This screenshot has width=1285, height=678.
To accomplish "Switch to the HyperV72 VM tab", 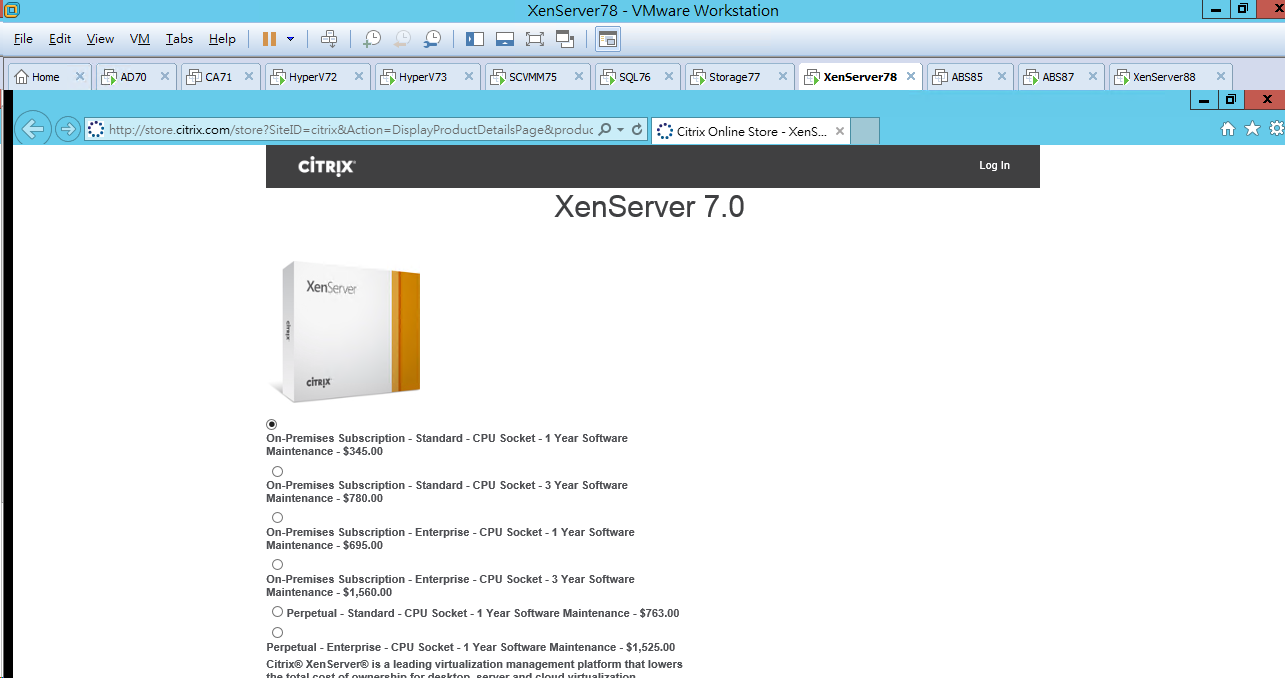I will coord(318,77).
